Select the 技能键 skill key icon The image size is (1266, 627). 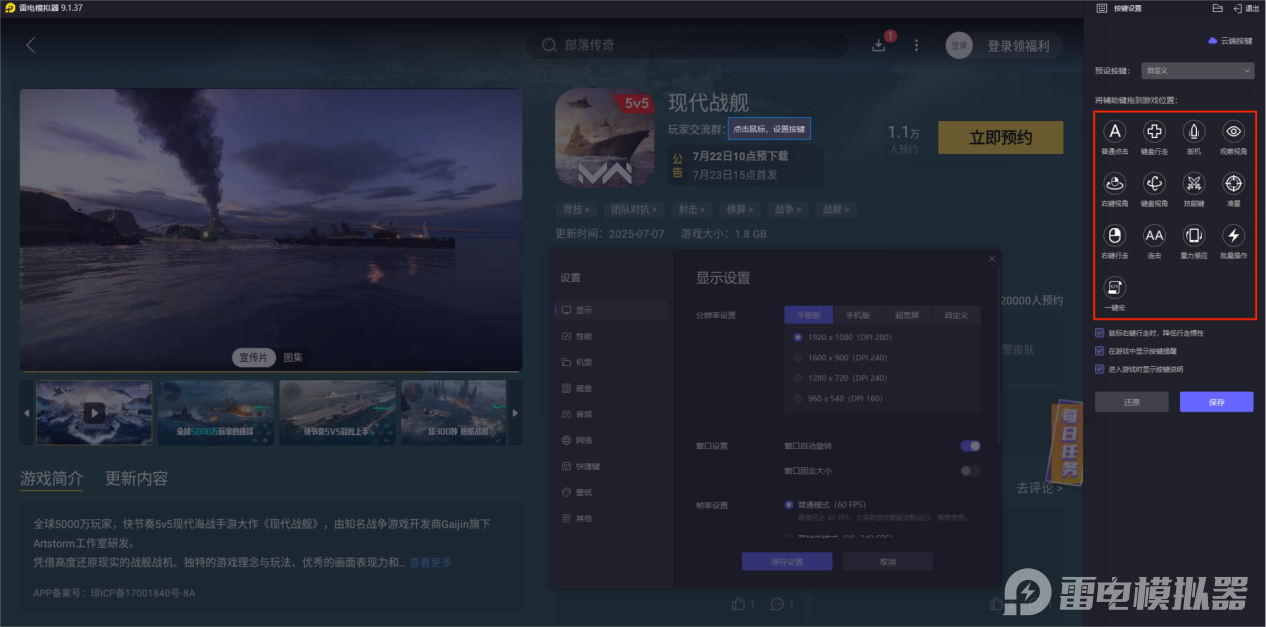tap(1193, 184)
